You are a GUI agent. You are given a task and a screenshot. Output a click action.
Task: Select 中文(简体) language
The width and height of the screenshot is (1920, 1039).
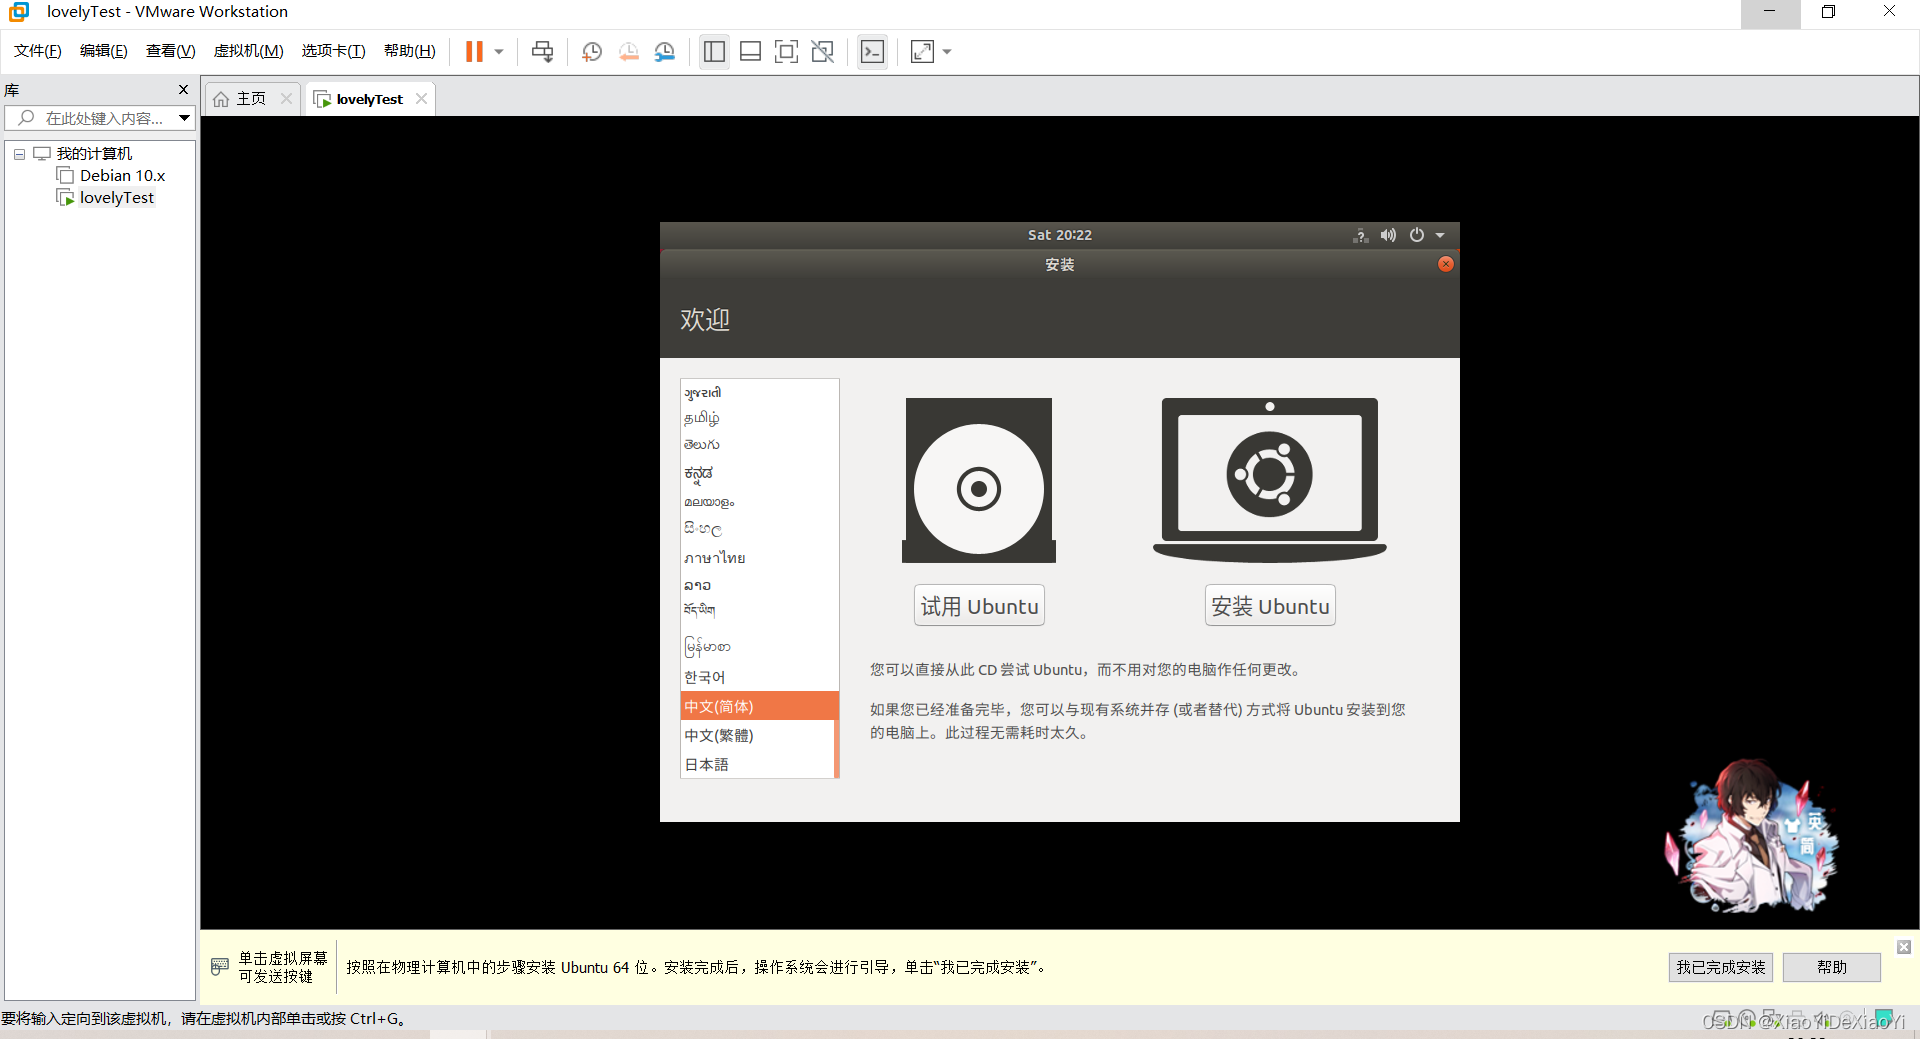[757, 706]
